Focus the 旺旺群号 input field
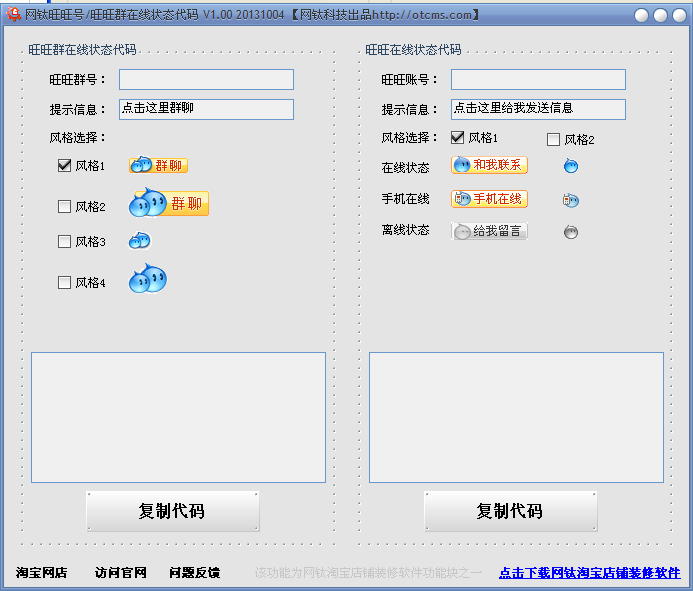The image size is (693, 591). click(x=206, y=80)
